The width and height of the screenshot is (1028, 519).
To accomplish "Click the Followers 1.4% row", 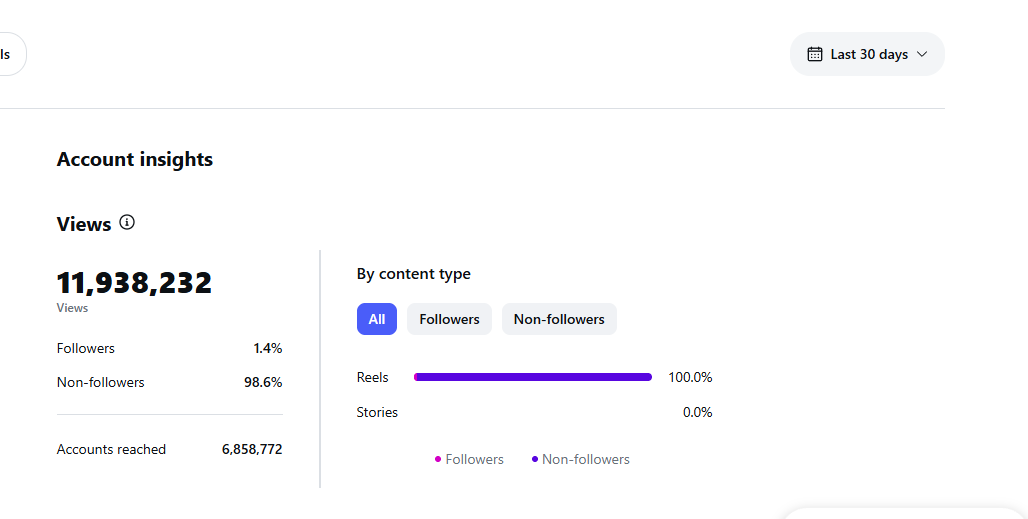I will coord(170,349).
